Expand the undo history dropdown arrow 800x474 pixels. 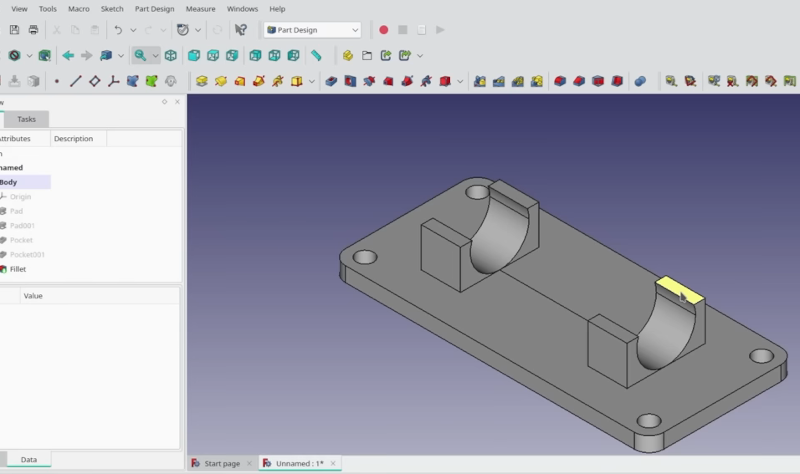(x=134, y=30)
